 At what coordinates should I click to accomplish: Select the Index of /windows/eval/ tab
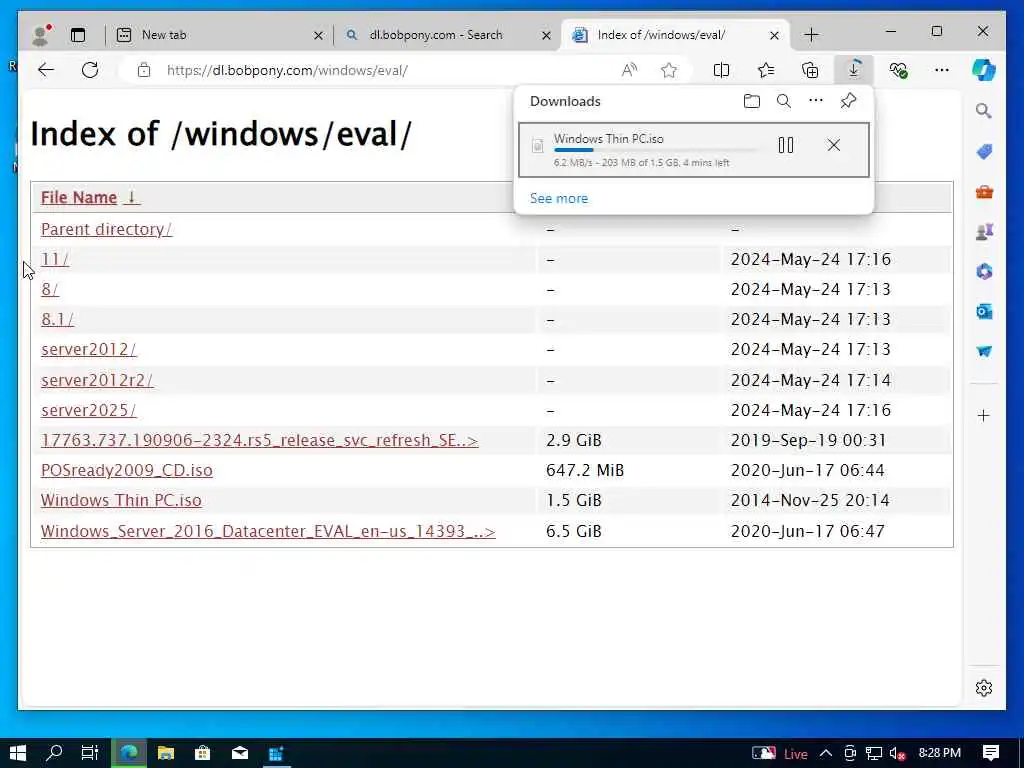675,35
